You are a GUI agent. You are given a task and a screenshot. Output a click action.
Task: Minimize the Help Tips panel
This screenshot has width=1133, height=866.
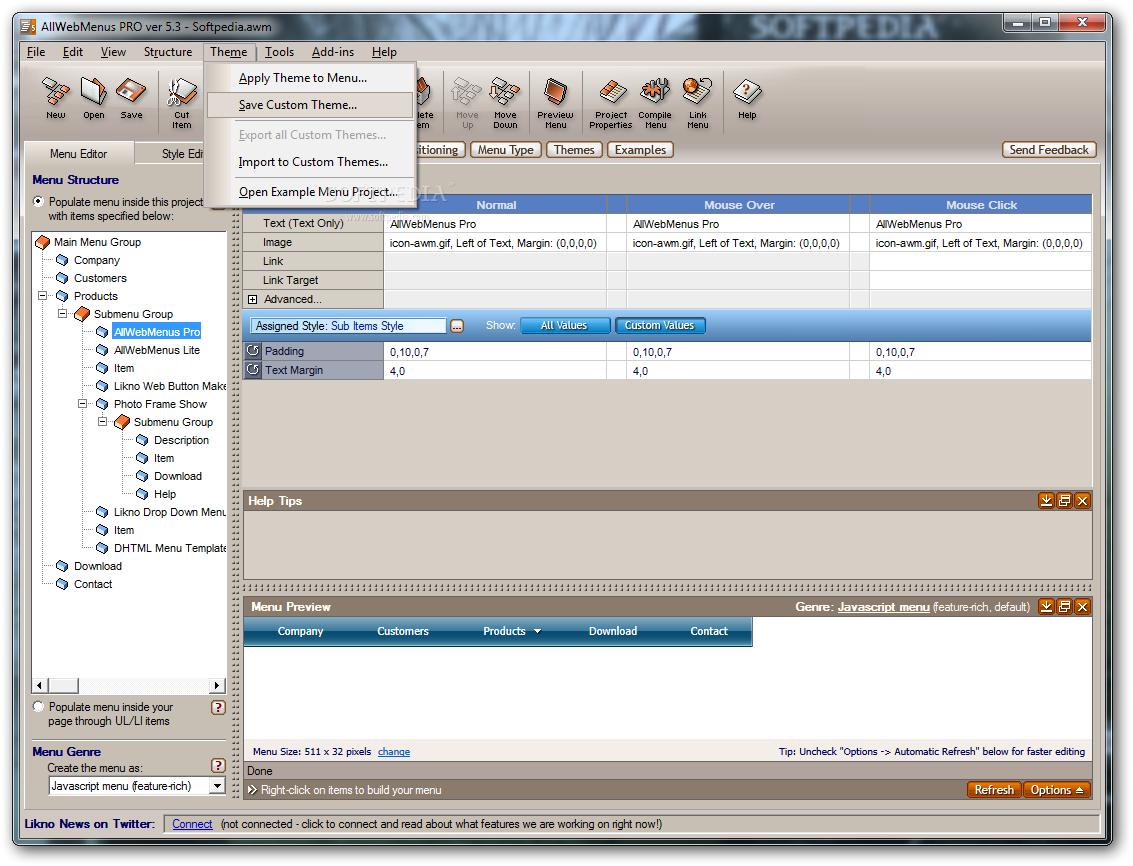pyautogui.click(x=1046, y=500)
